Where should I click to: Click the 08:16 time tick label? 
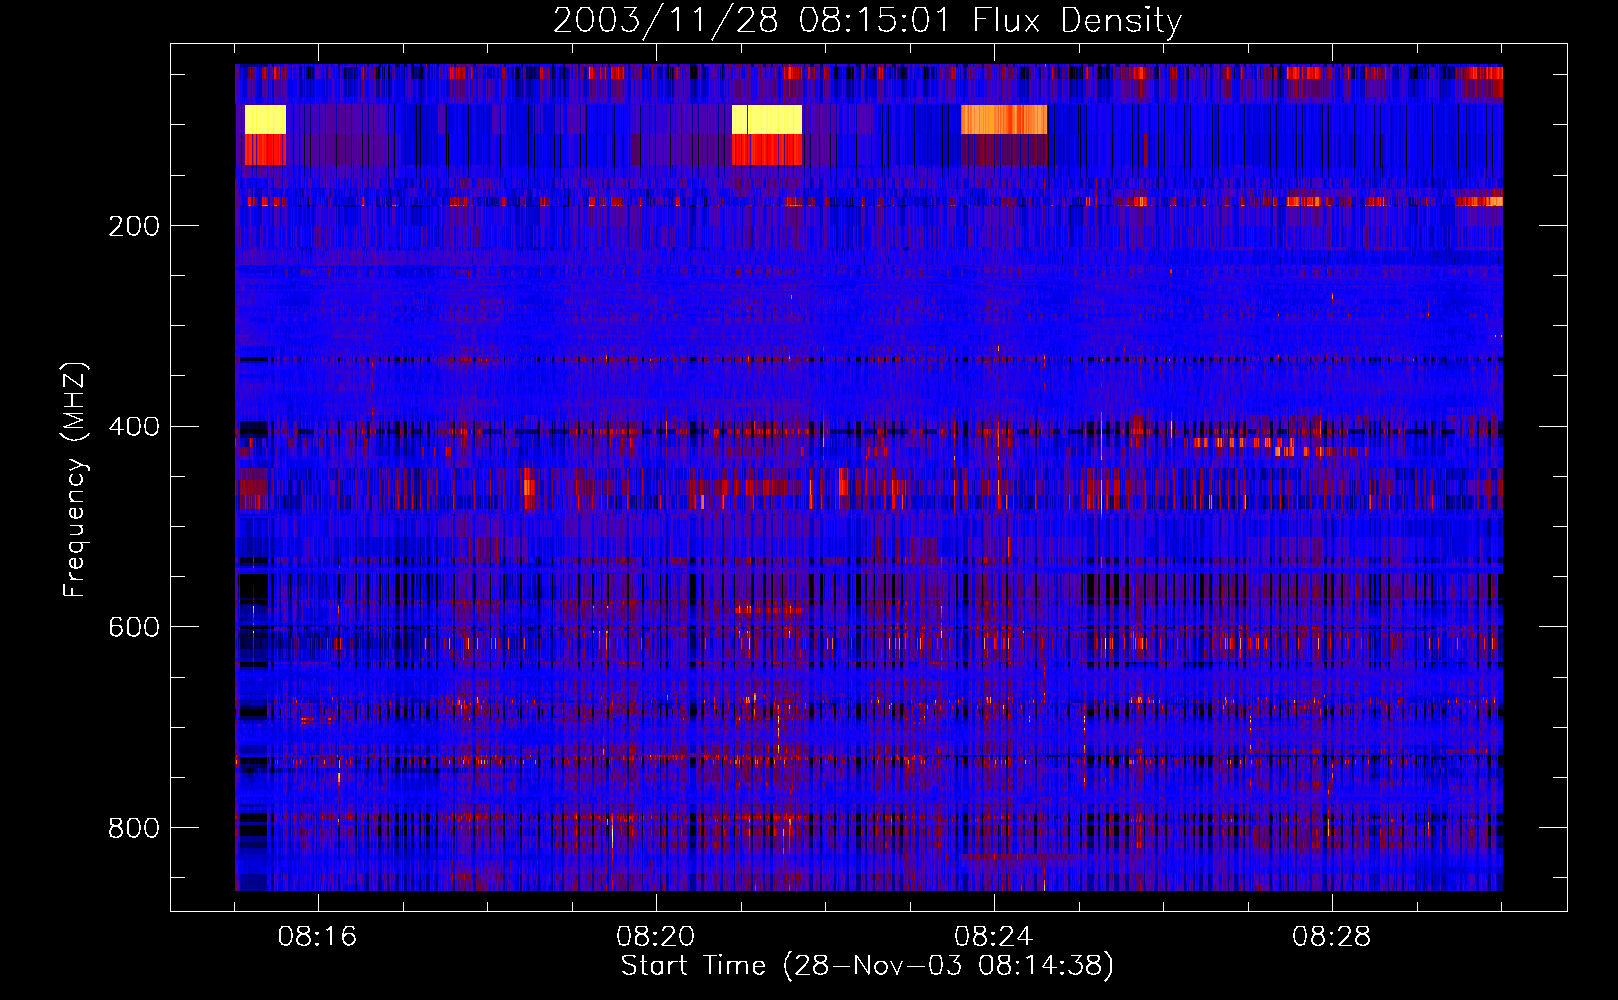[x=317, y=937]
